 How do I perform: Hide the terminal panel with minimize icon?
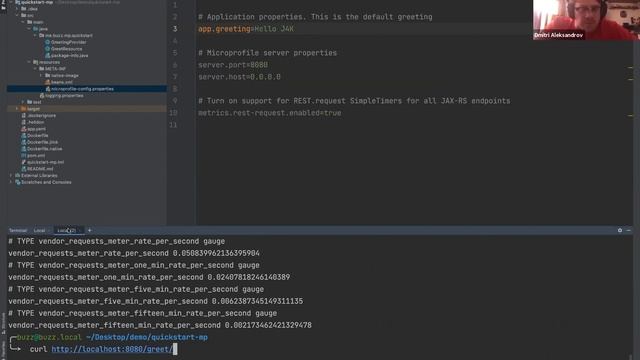(x=629, y=230)
